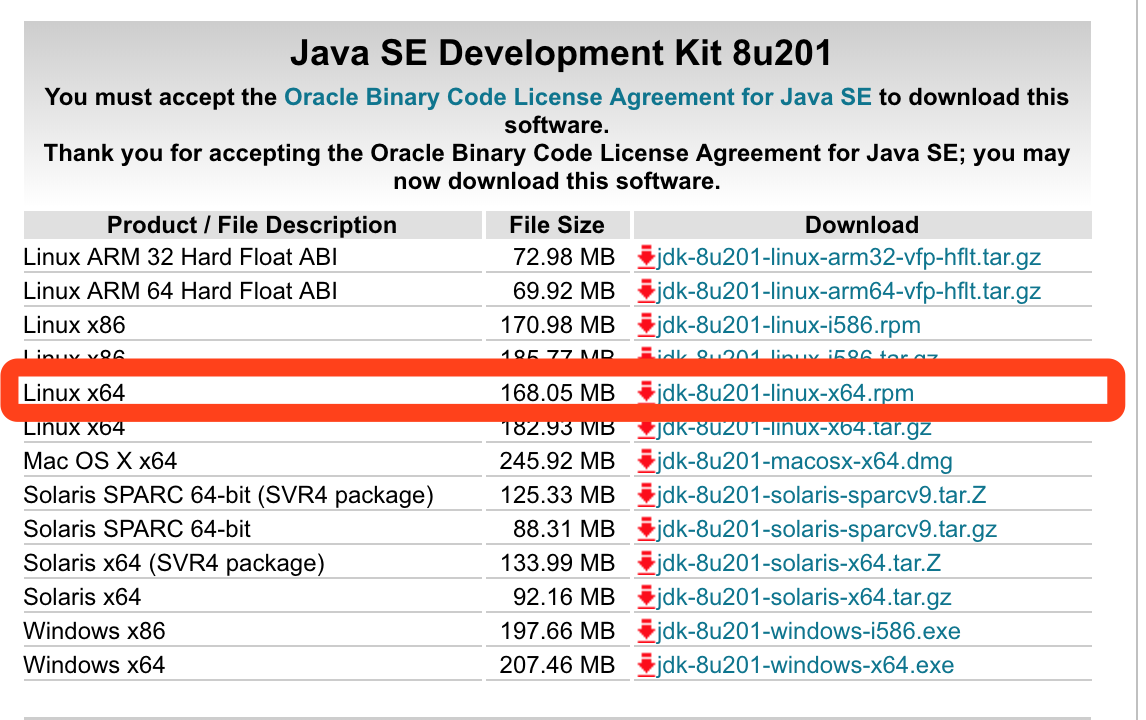
Task: Click red download arrow for solaris-x64.tar.gz
Action: pos(646,597)
